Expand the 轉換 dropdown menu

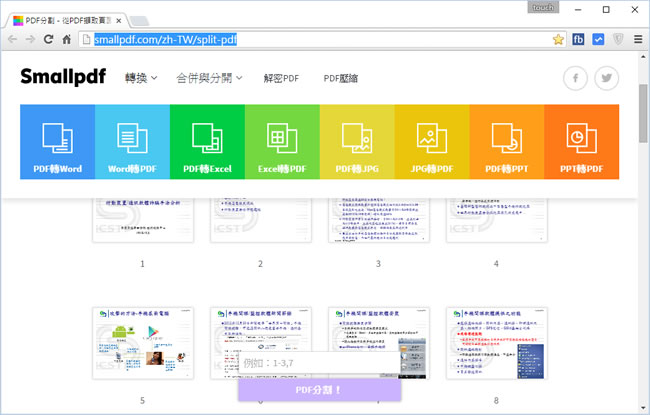141,78
